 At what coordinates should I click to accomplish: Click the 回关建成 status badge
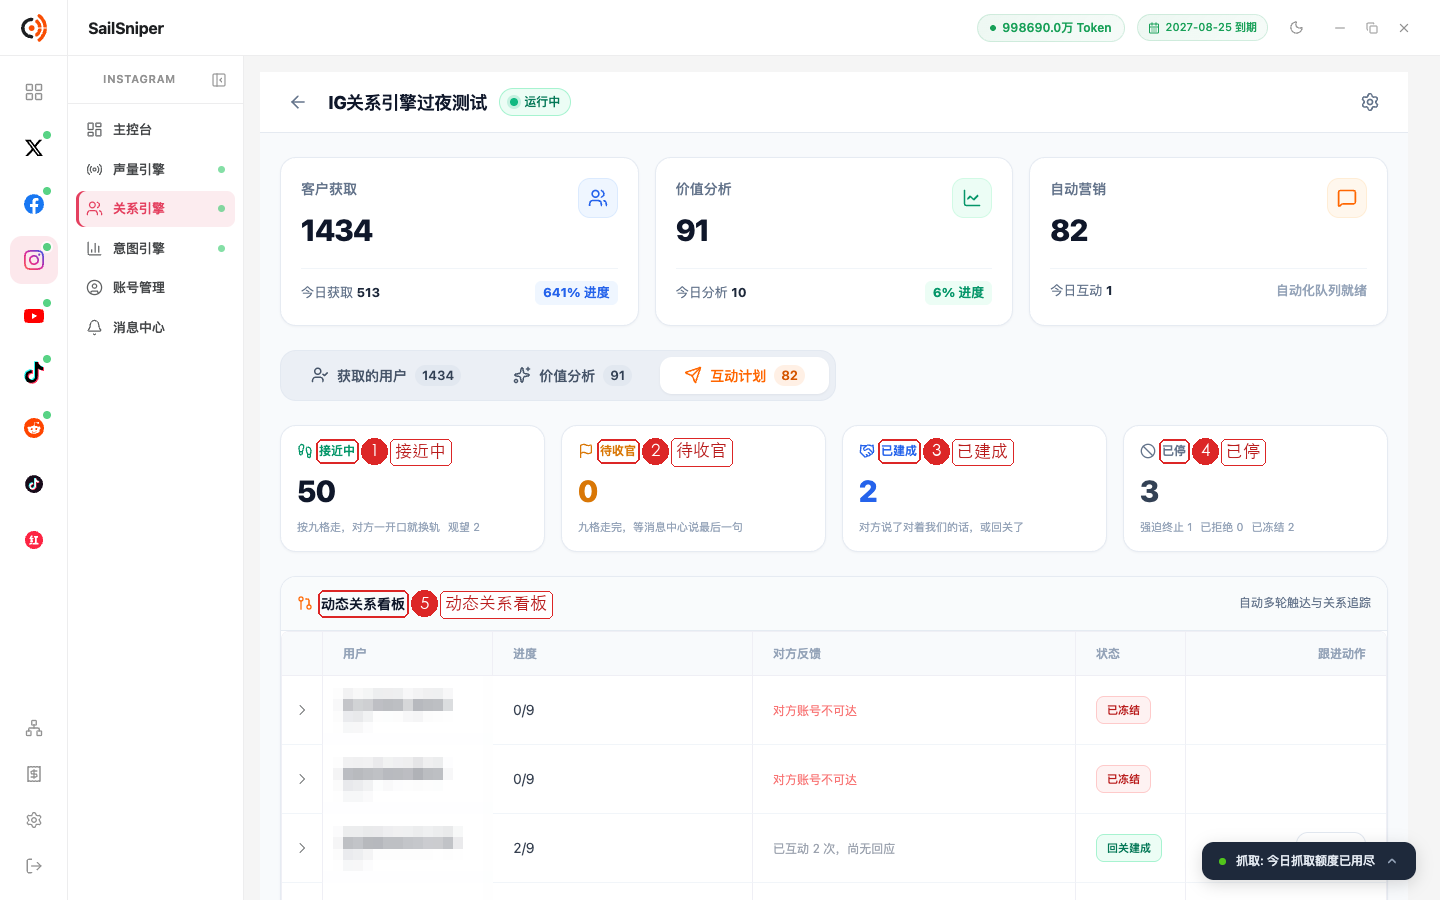[1129, 848]
